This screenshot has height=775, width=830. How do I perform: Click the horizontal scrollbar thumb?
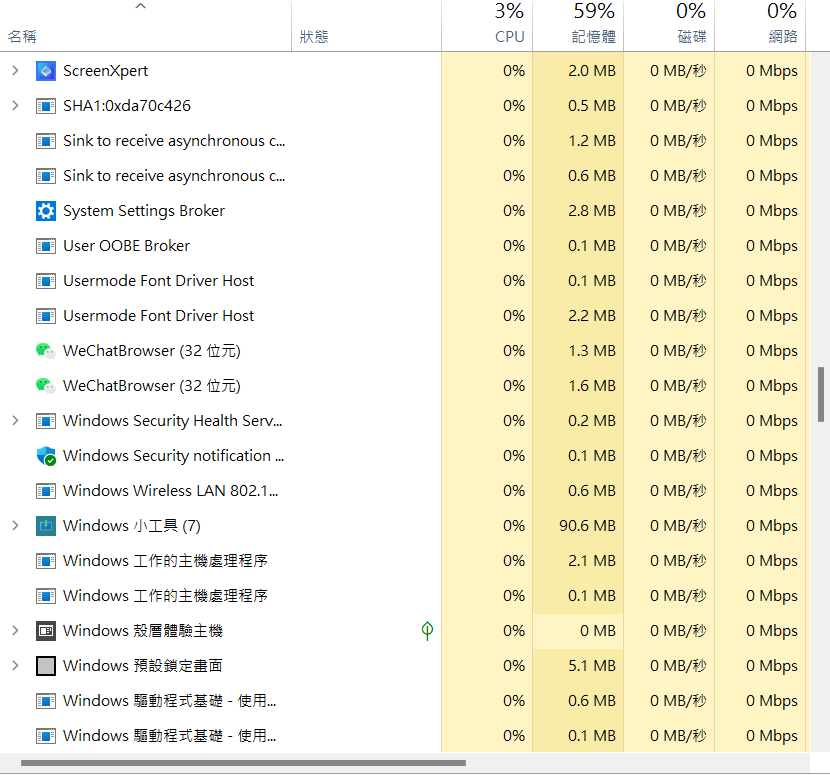click(x=243, y=763)
